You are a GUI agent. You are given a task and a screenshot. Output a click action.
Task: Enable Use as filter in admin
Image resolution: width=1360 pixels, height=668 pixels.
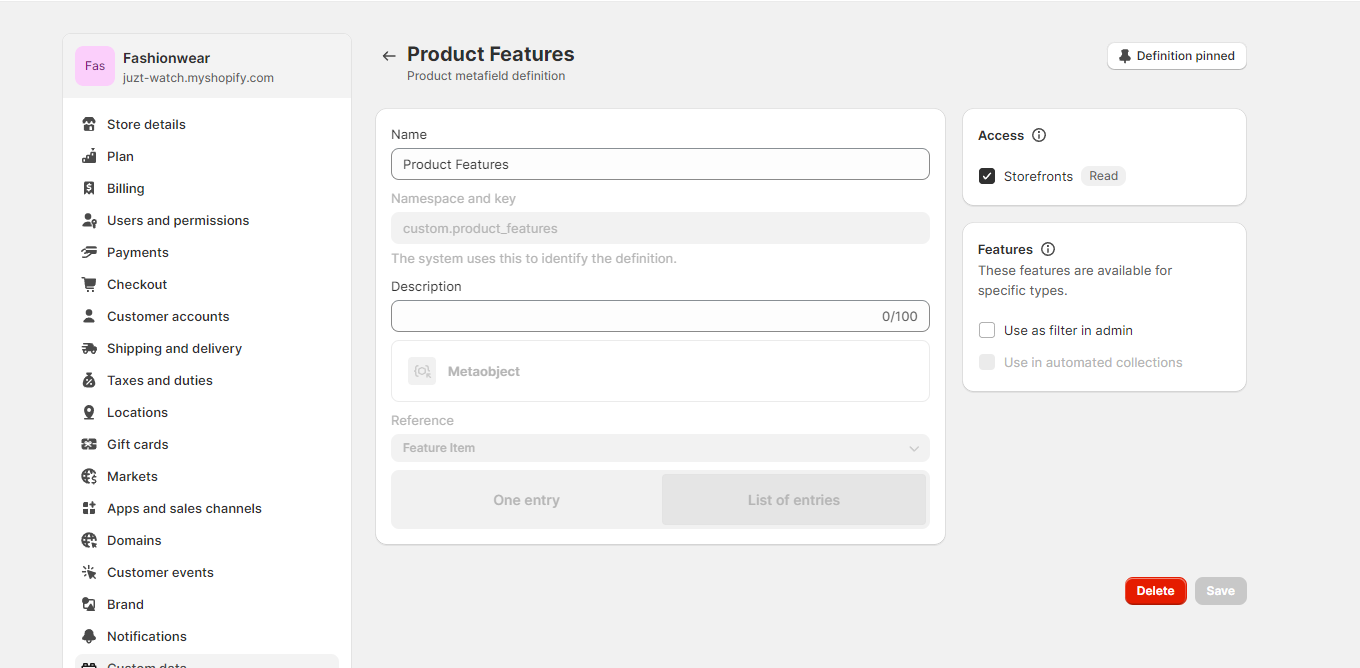[987, 330]
